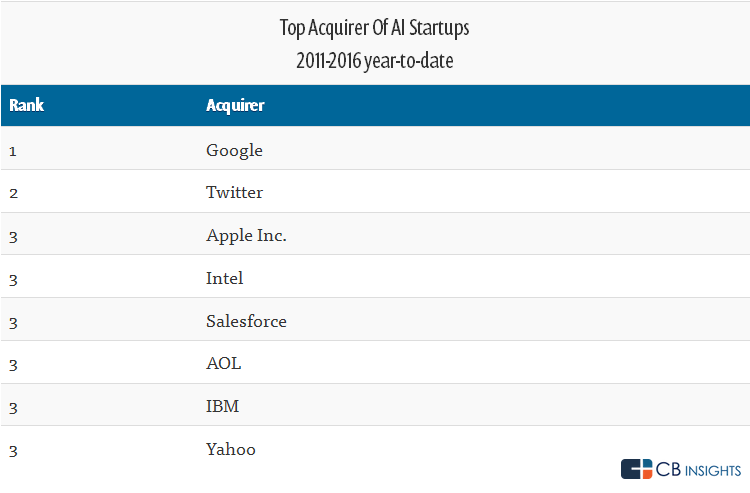Click the CB Insights brand name text

[x=698, y=470]
